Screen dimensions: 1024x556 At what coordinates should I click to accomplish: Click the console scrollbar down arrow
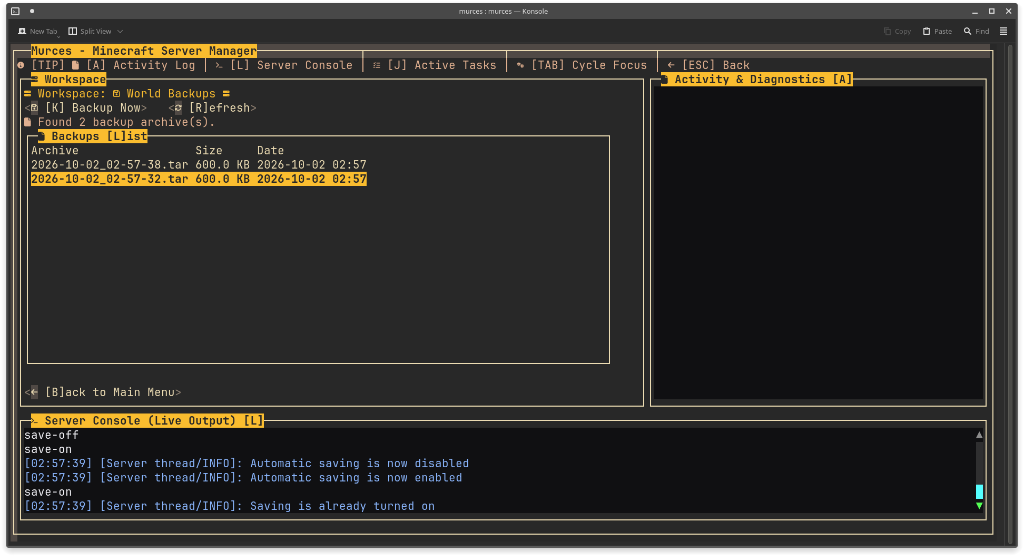pyautogui.click(x=979, y=506)
